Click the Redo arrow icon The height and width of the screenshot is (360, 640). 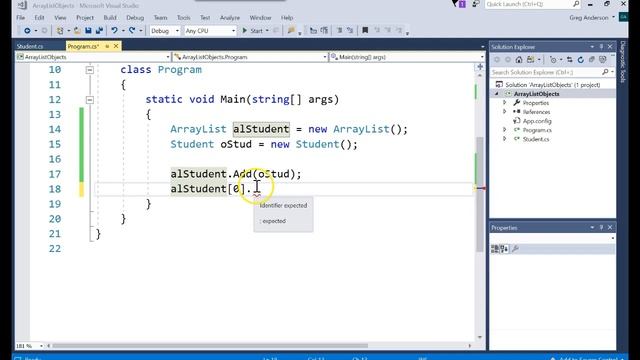coord(132,31)
